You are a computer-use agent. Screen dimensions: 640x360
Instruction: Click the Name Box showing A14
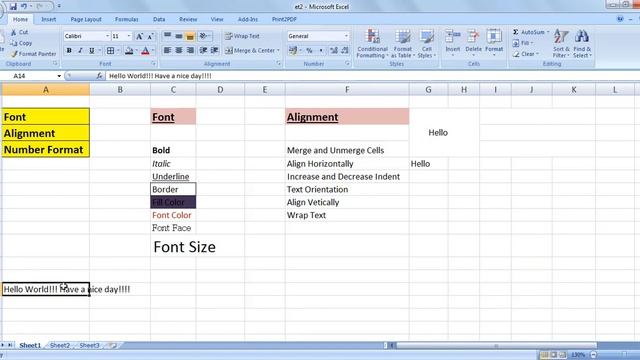[32, 76]
